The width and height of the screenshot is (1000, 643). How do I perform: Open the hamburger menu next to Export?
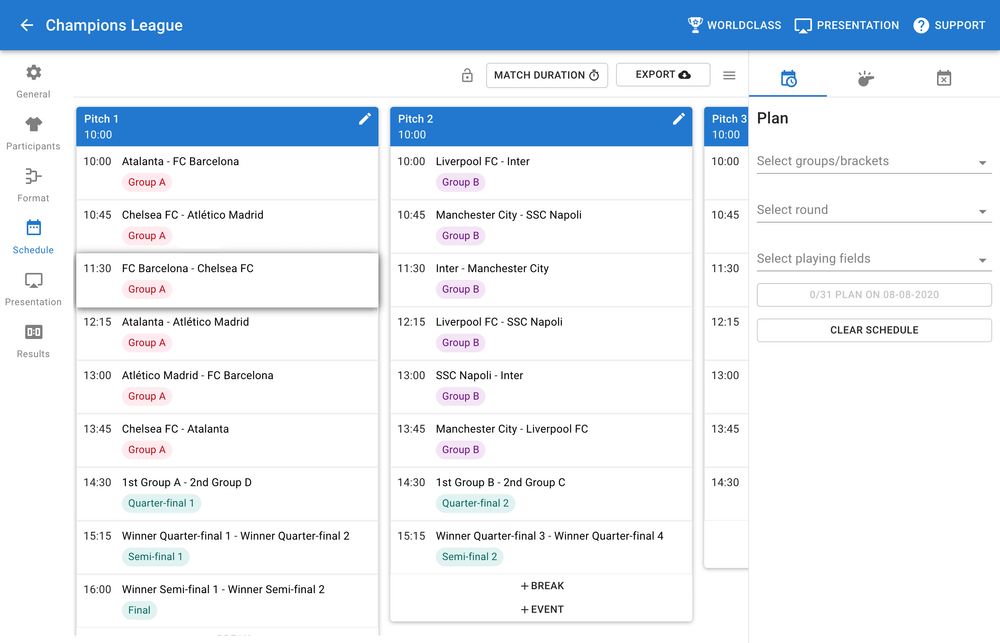pos(730,75)
